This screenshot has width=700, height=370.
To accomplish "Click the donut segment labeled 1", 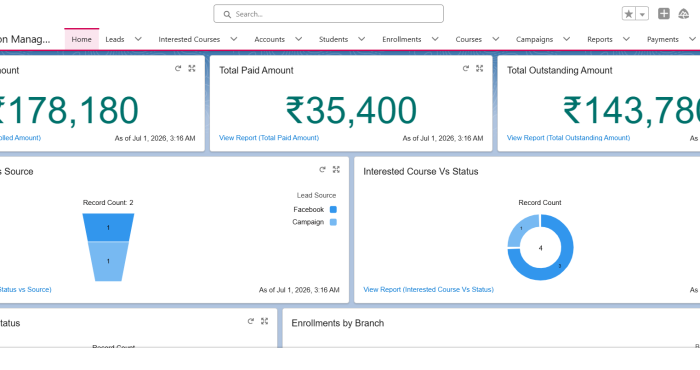I will point(521,229).
